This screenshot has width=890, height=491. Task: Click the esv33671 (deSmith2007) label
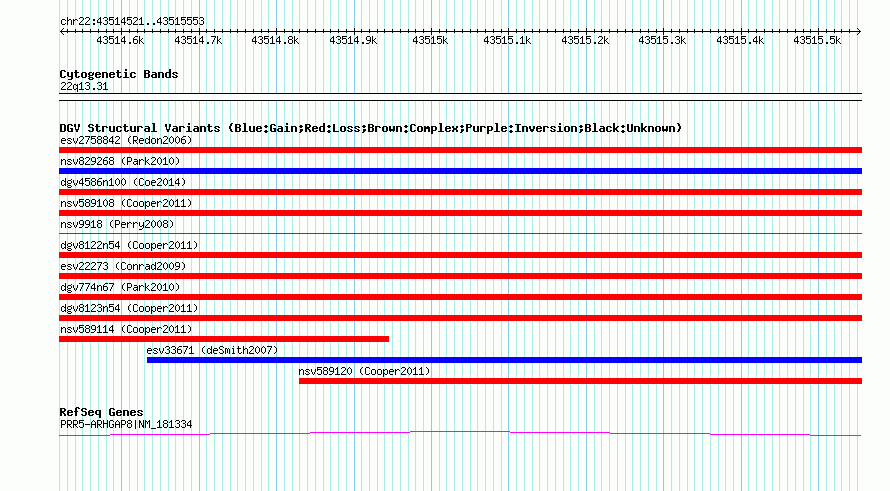(x=212, y=350)
